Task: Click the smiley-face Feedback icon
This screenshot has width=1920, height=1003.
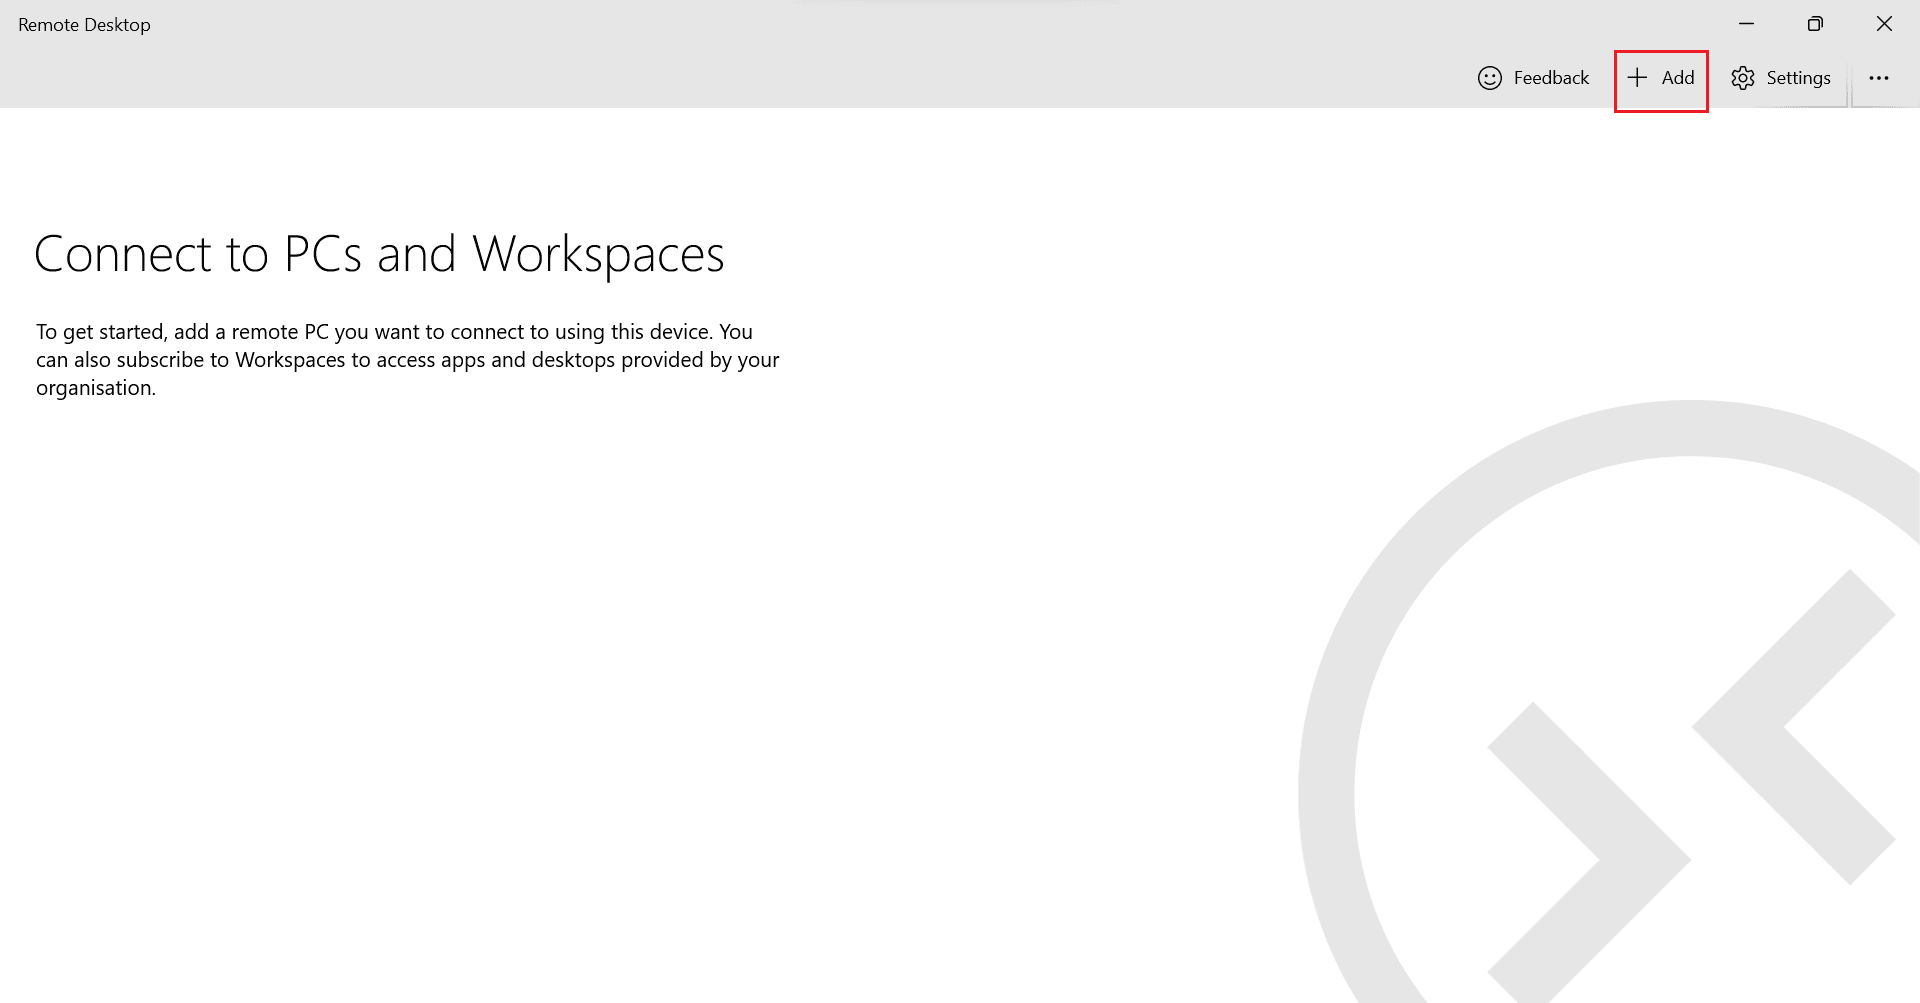Action: tap(1491, 78)
